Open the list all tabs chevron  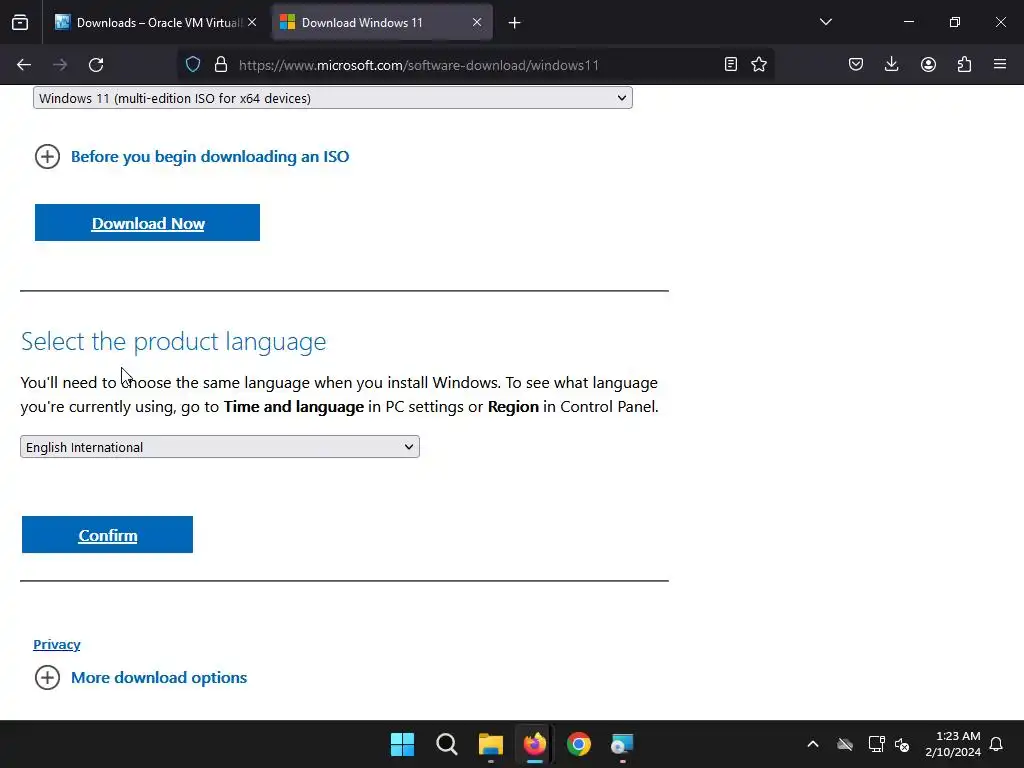825,23
